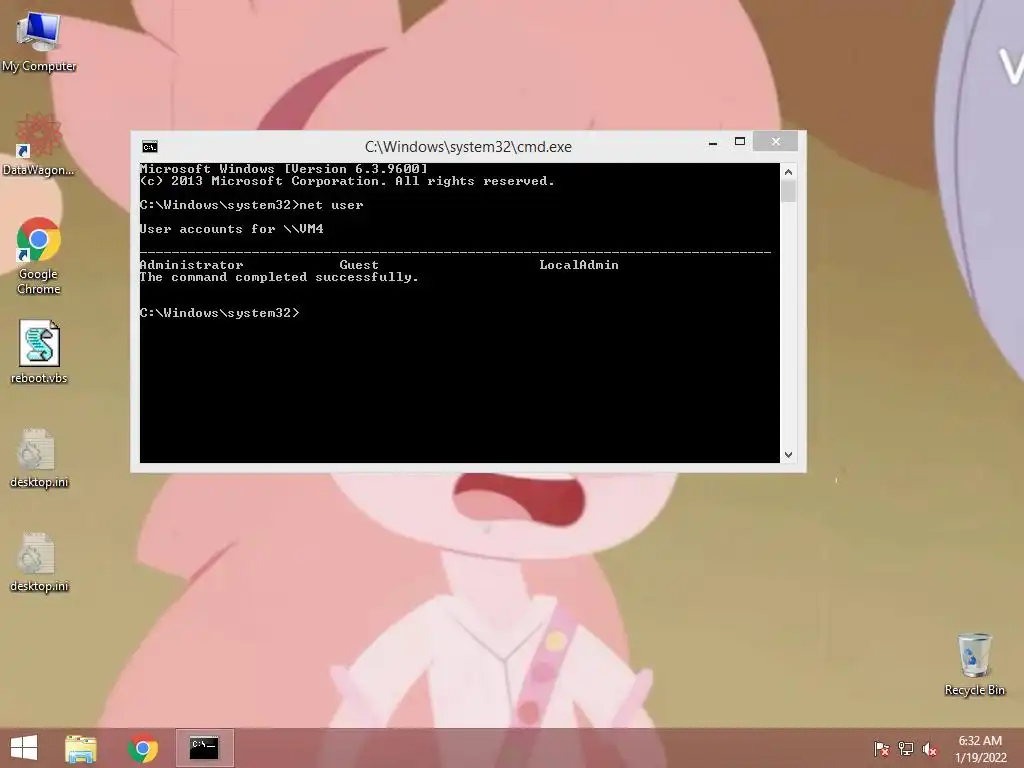Open the network tray icon
Screen dimensions: 1024x768
906,749
